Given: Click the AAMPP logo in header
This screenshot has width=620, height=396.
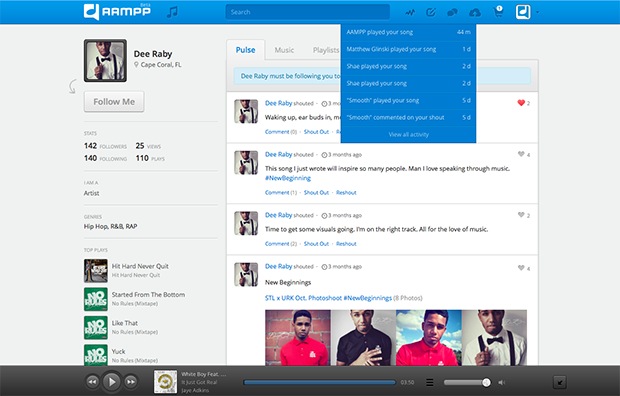Looking at the screenshot, I should (117, 11).
